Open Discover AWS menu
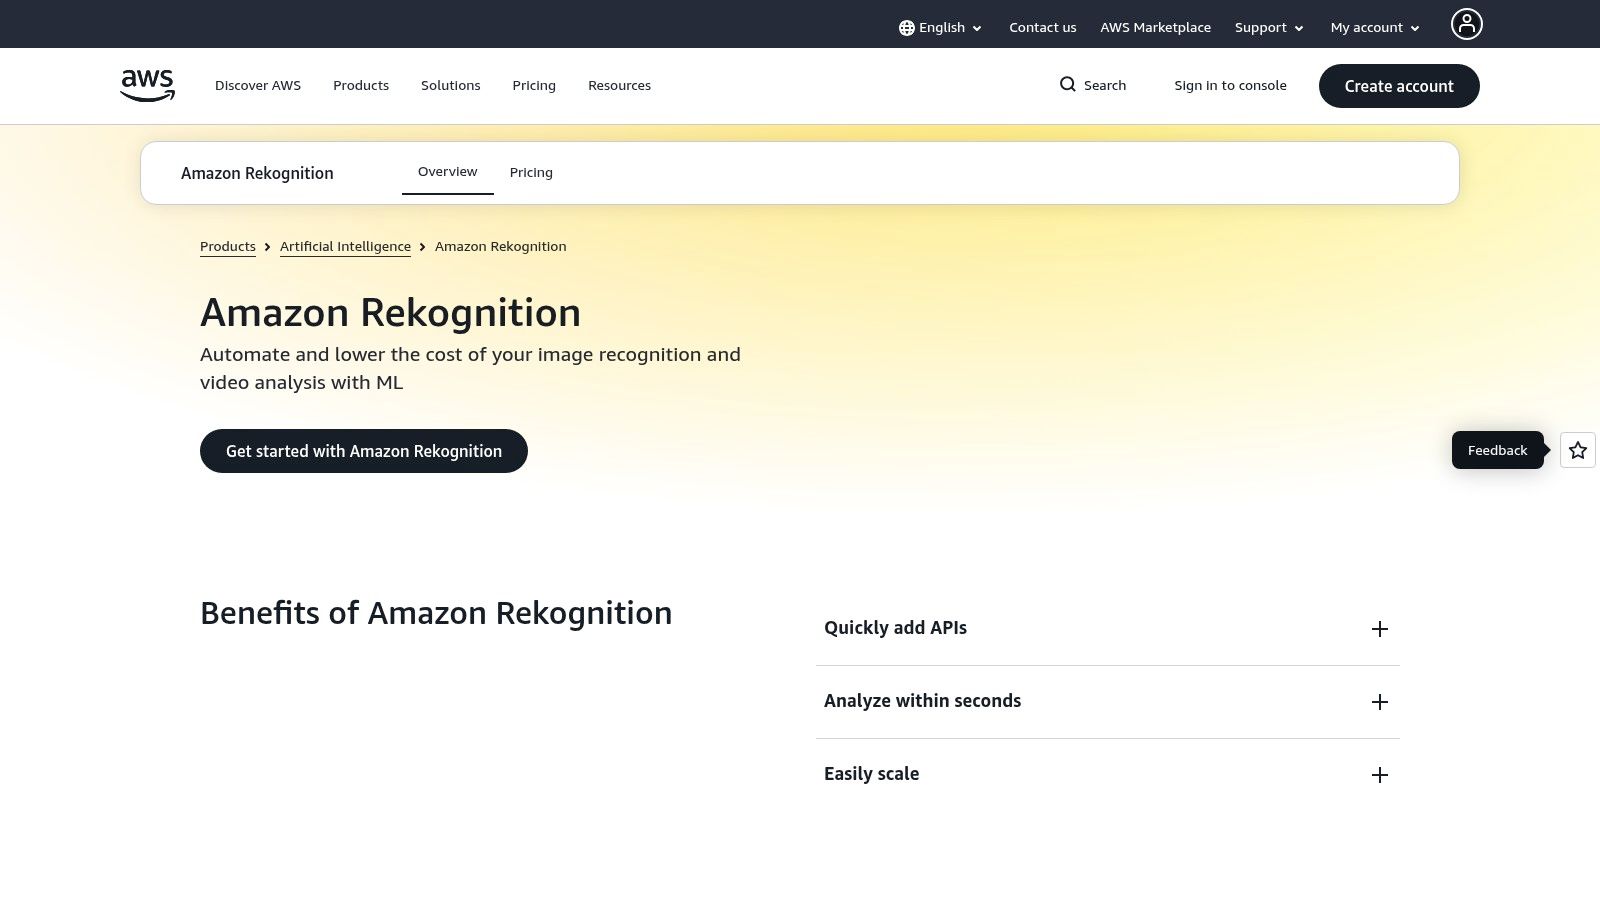The height and width of the screenshot is (900, 1600). [x=258, y=86]
